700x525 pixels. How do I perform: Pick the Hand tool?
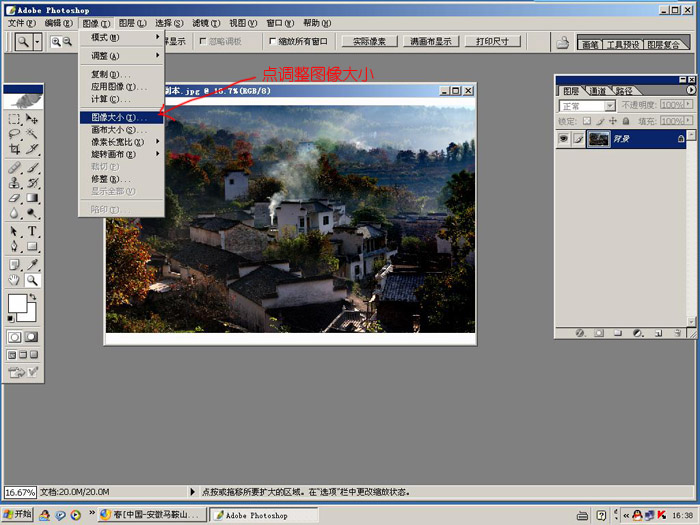tap(15, 281)
